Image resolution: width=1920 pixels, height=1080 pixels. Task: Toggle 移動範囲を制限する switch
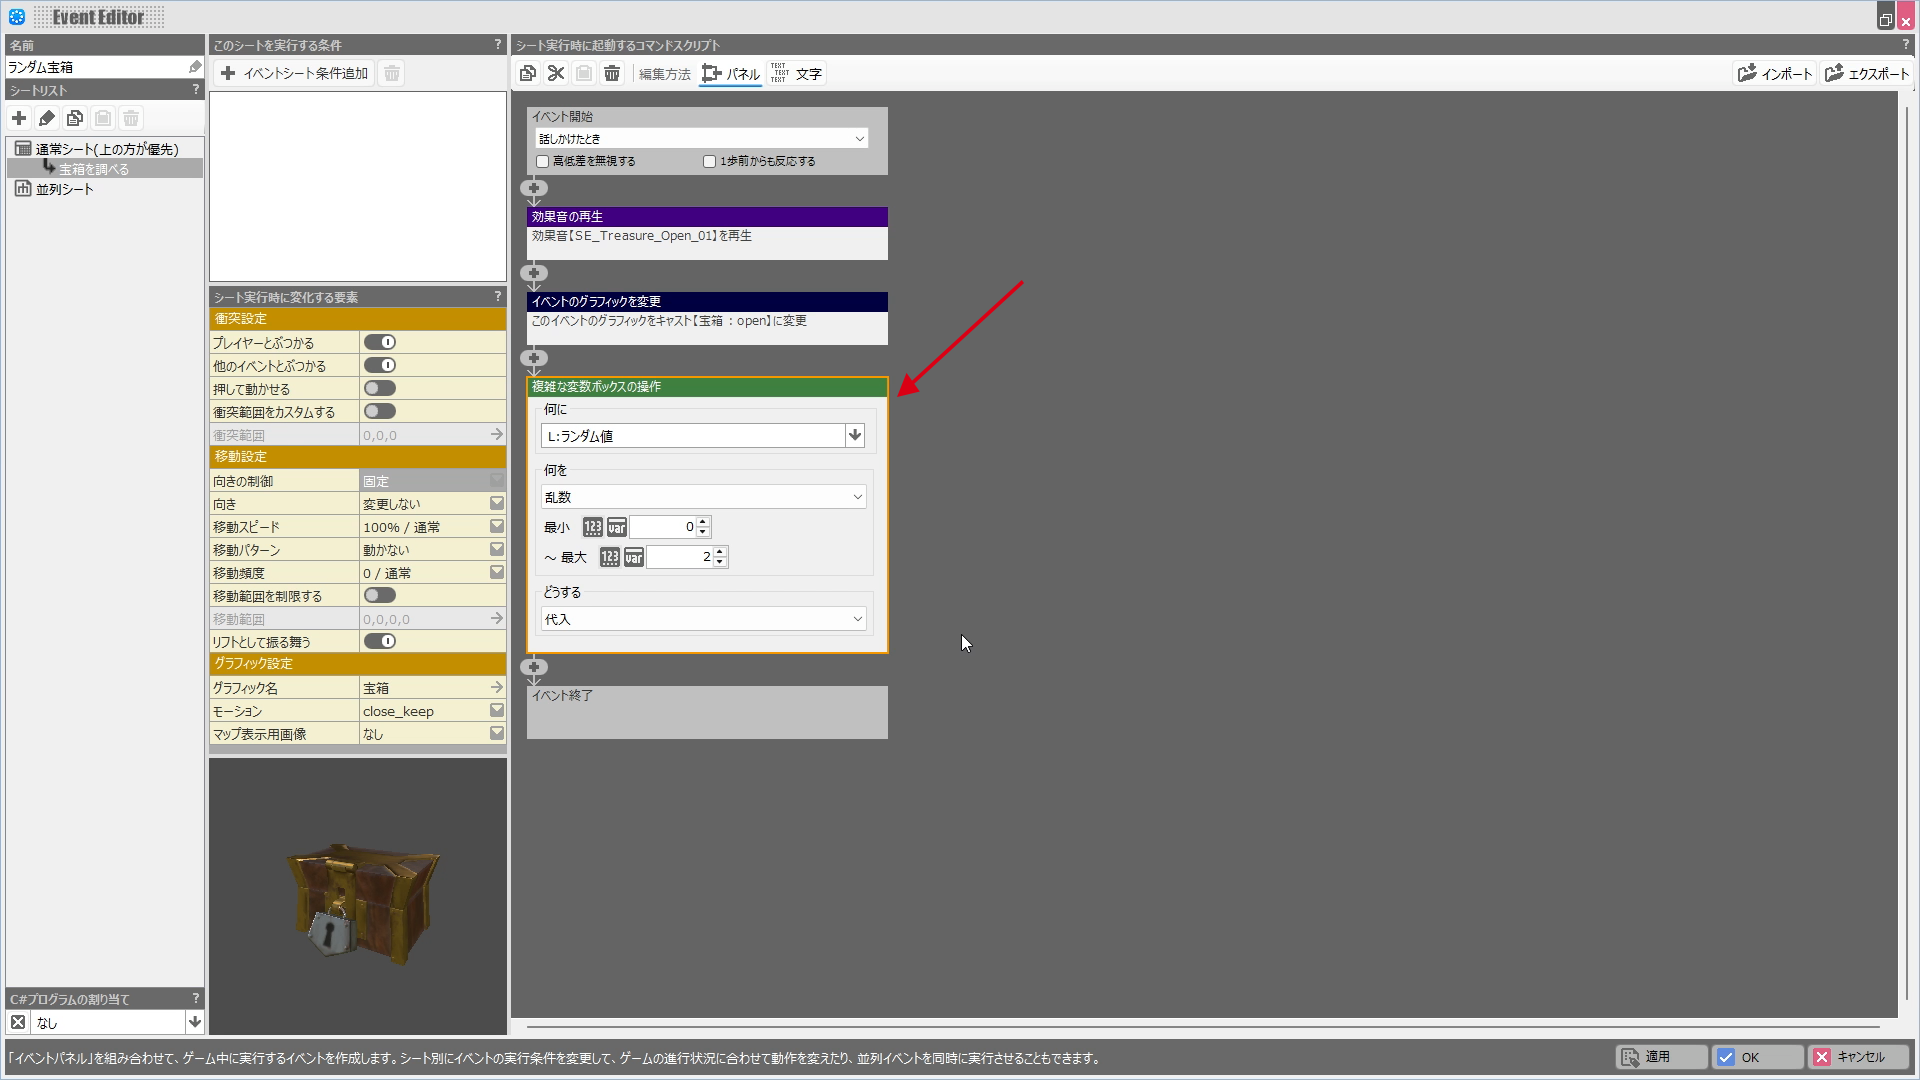point(380,595)
